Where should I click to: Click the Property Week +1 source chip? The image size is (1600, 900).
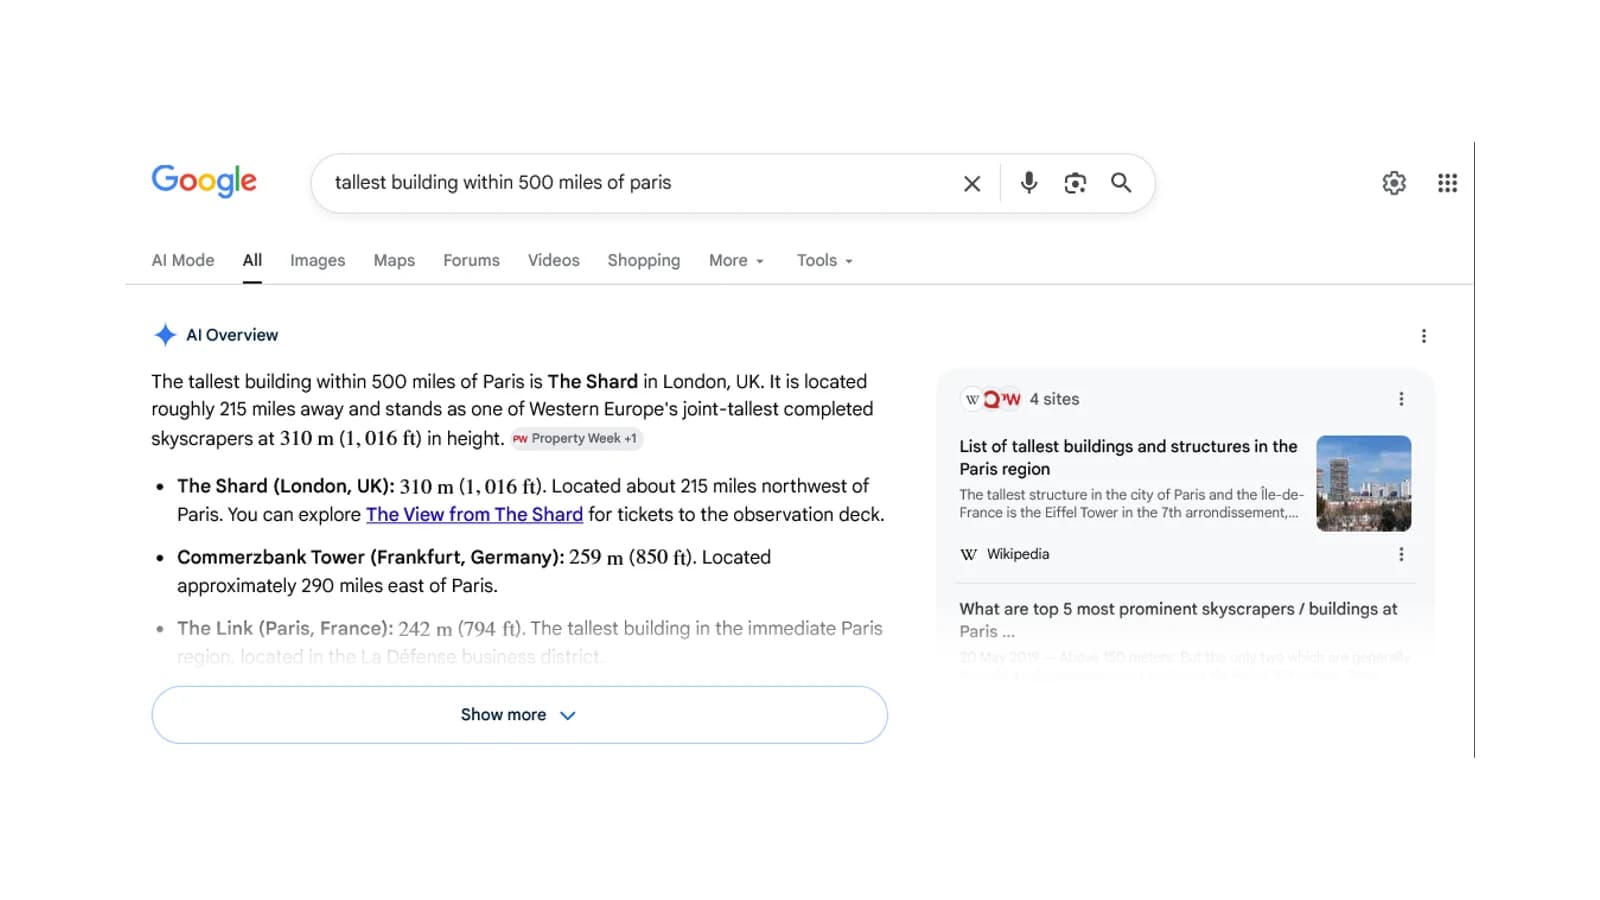click(576, 438)
